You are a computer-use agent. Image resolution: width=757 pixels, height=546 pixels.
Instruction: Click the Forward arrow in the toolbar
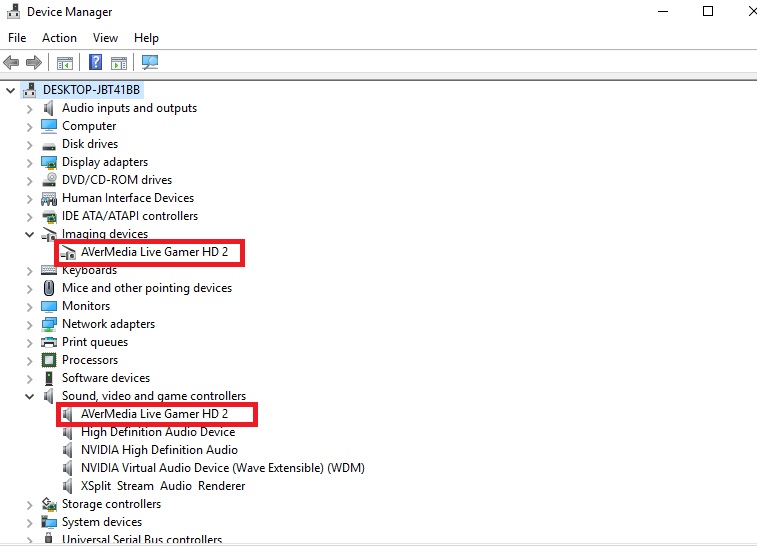(x=34, y=62)
